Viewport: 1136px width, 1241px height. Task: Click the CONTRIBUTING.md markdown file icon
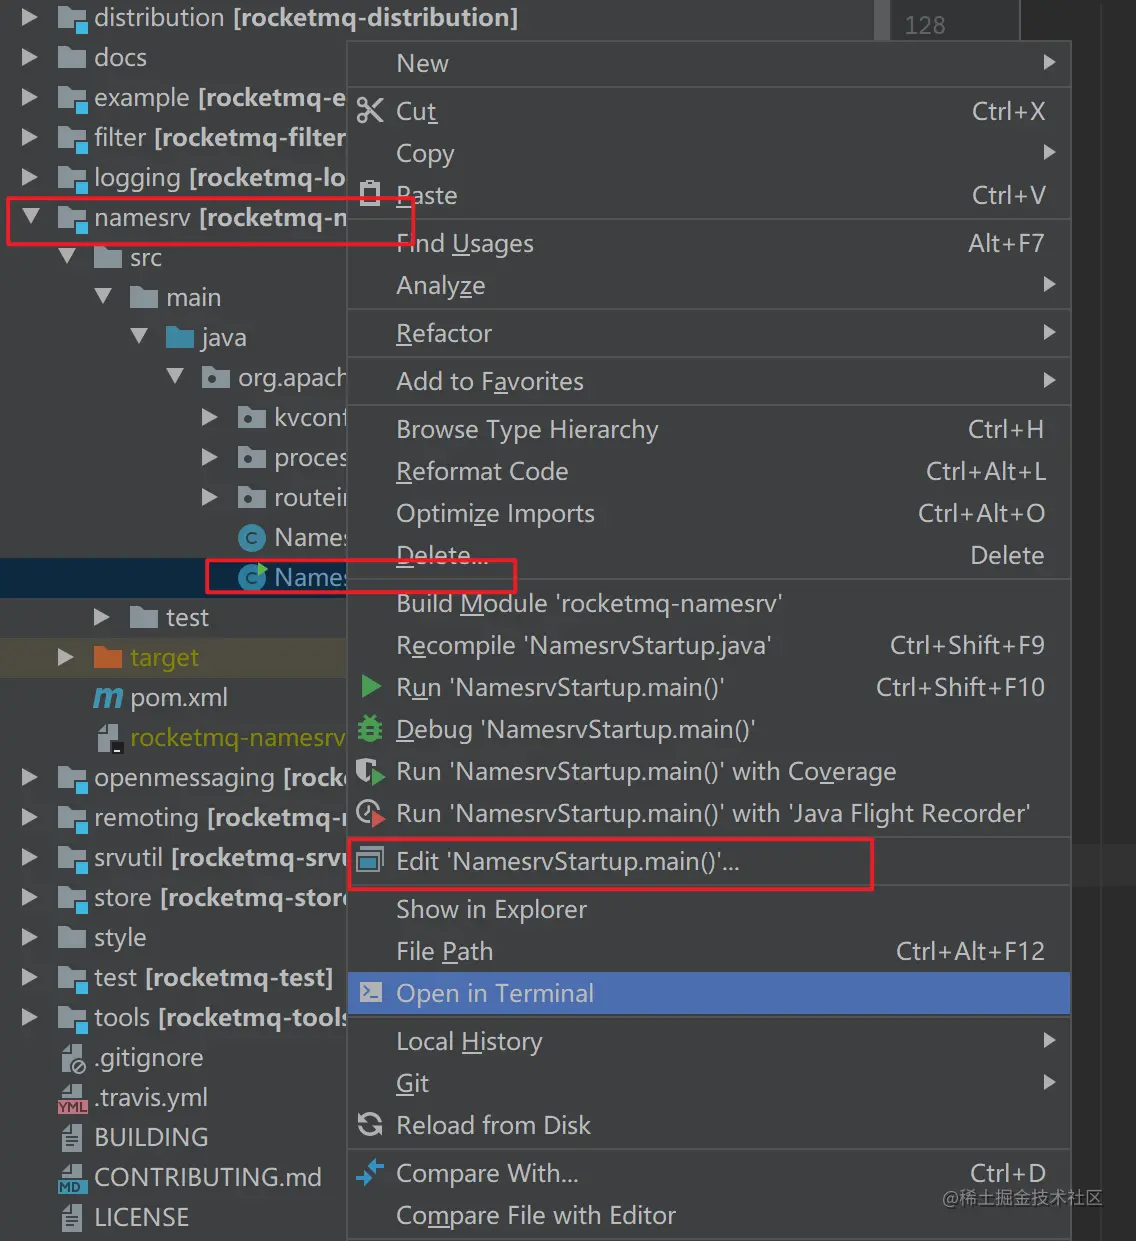72,1178
